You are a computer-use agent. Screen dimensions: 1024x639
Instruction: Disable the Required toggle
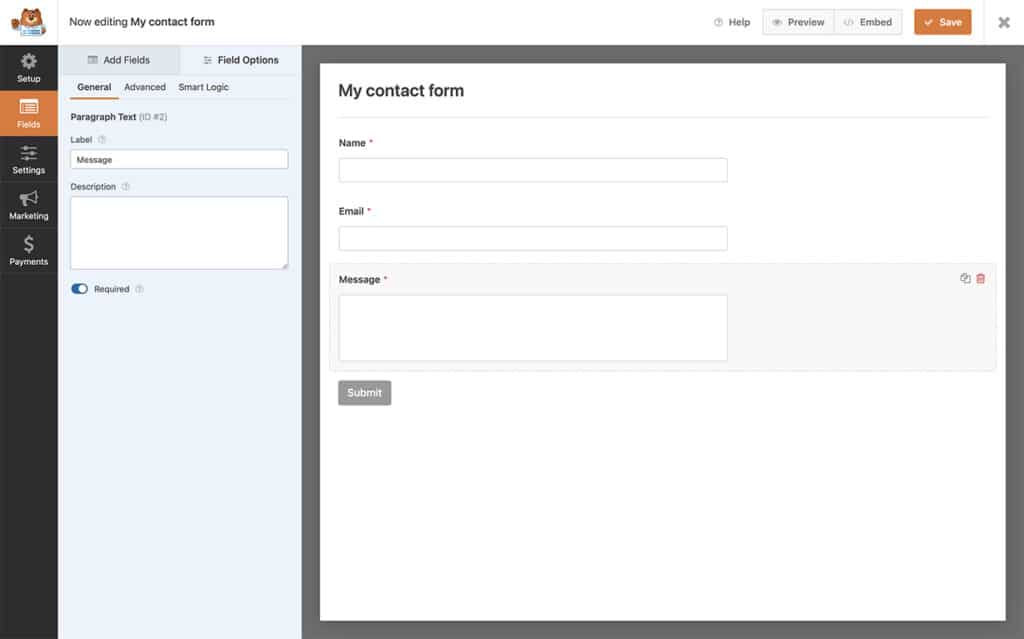pos(81,288)
